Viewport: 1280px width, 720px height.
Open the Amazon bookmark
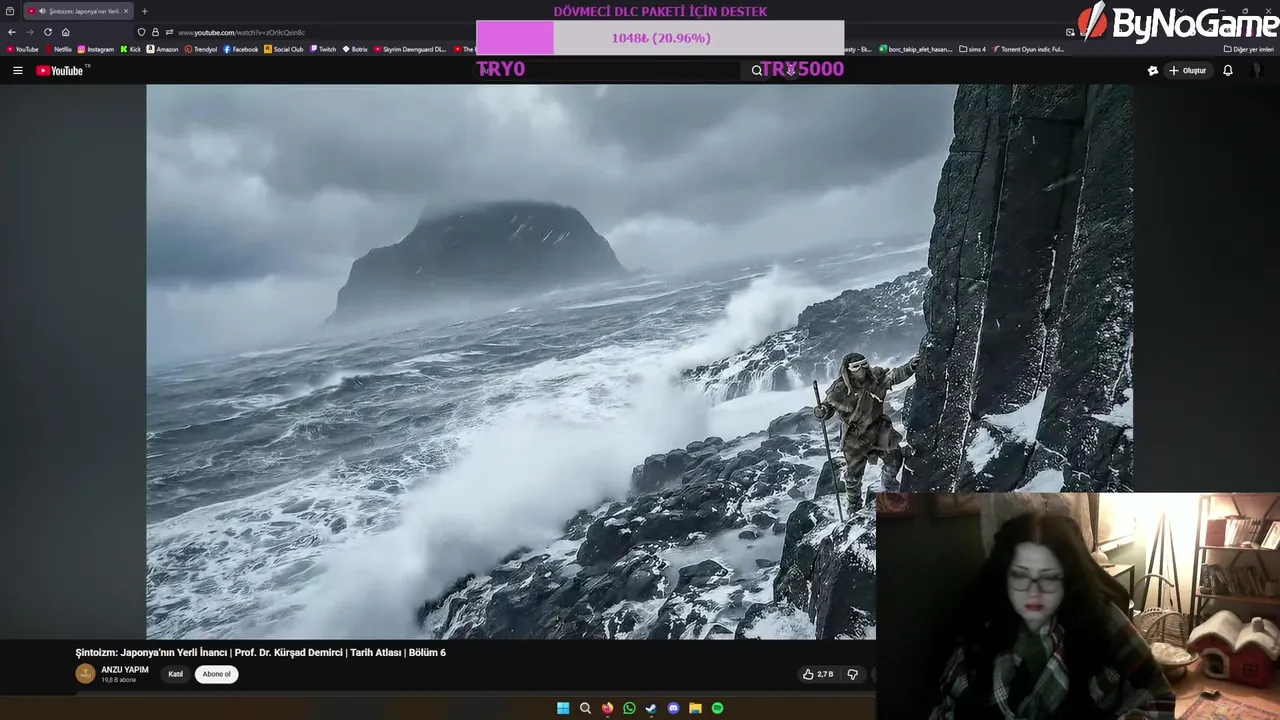click(x=163, y=49)
